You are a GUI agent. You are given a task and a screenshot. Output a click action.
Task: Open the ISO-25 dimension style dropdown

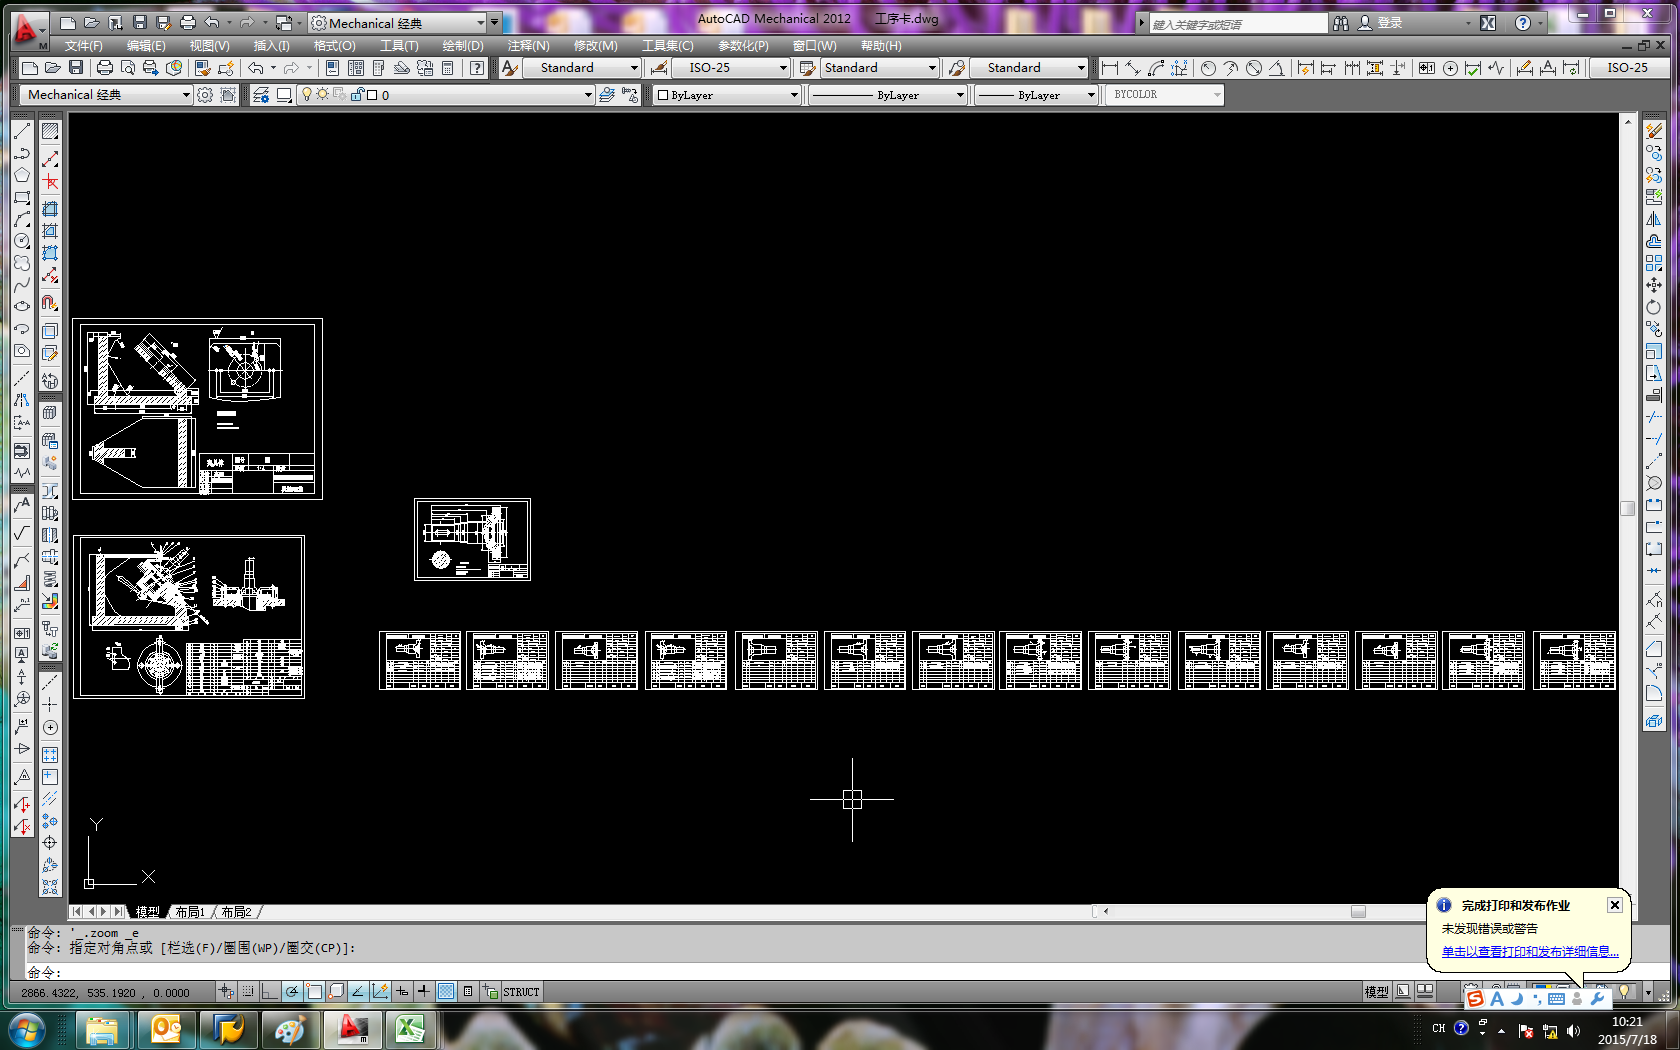point(783,68)
